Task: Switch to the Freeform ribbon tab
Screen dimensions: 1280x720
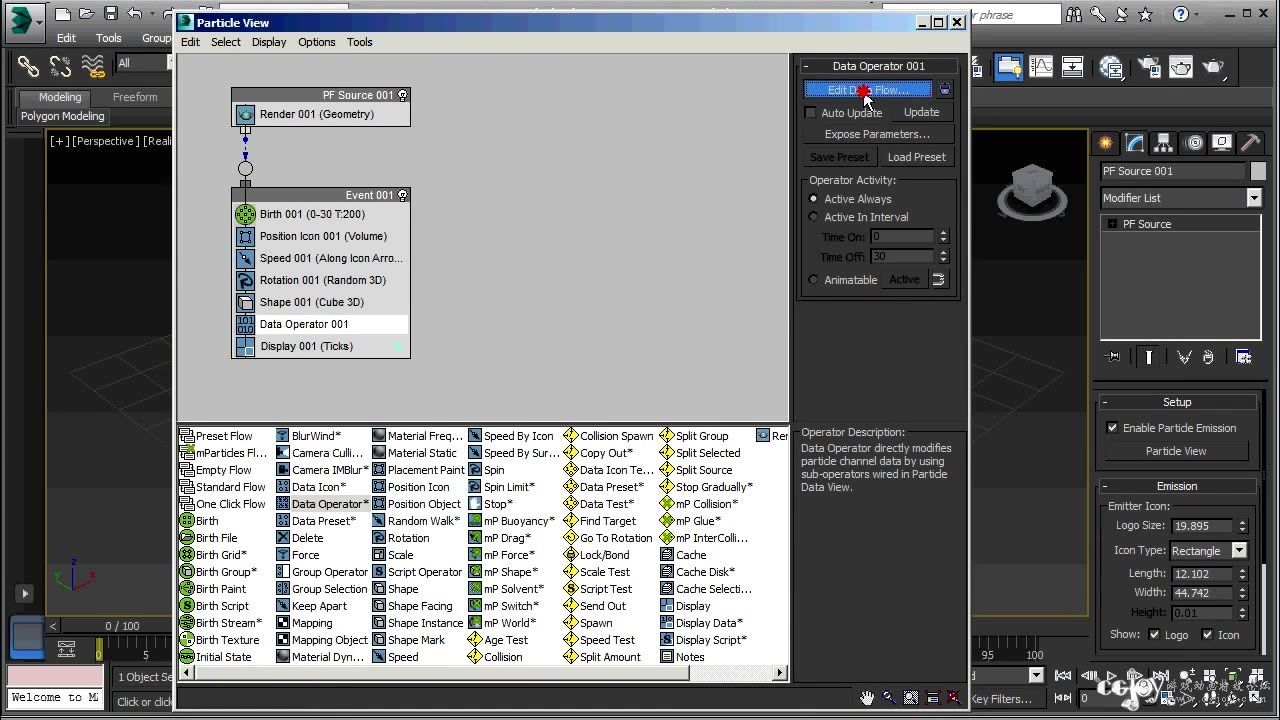Action: [135, 97]
